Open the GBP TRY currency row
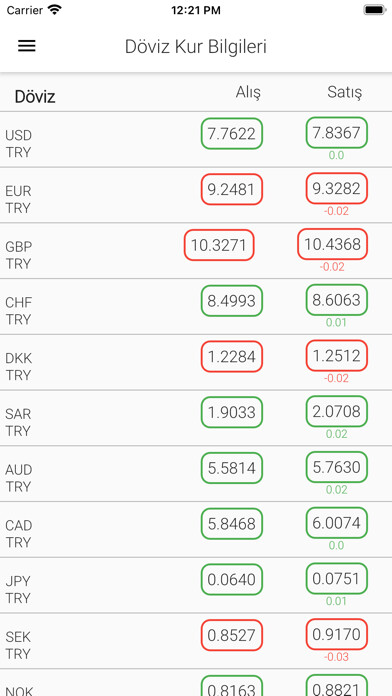Image resolution: width=392 pixels, height=696 pixels. (196, 251)
